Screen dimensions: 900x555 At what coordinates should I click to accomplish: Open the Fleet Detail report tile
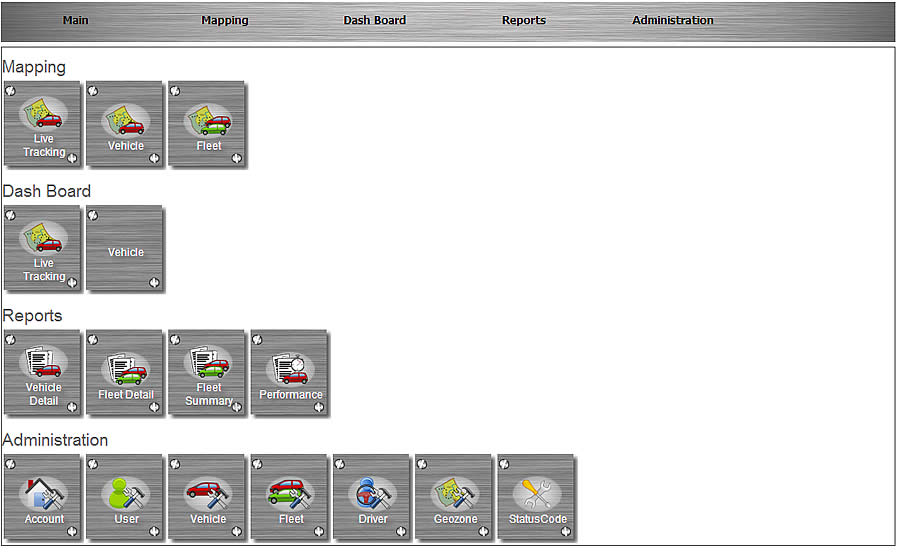(x=125, y=372)
